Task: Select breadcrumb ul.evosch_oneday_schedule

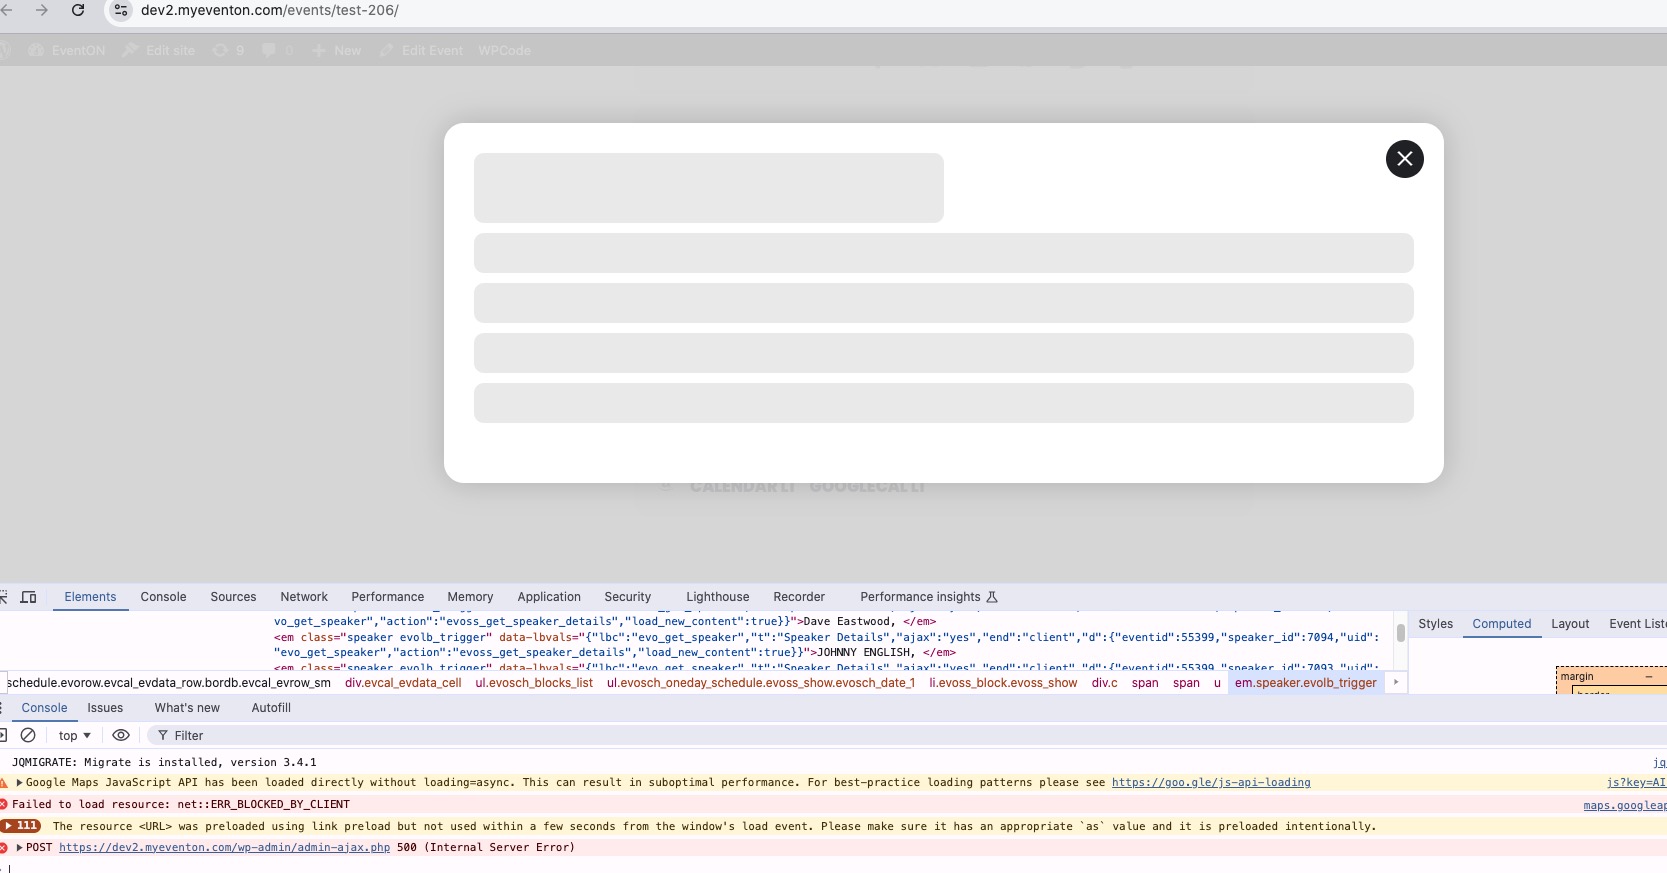Action: coord(760,683)
